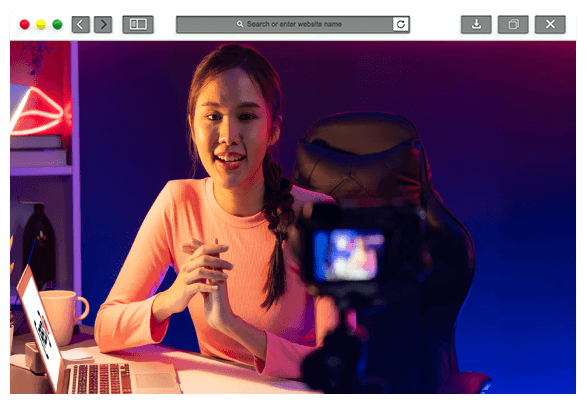Reload the page with the refresh icon

click(x=401, y=24)
